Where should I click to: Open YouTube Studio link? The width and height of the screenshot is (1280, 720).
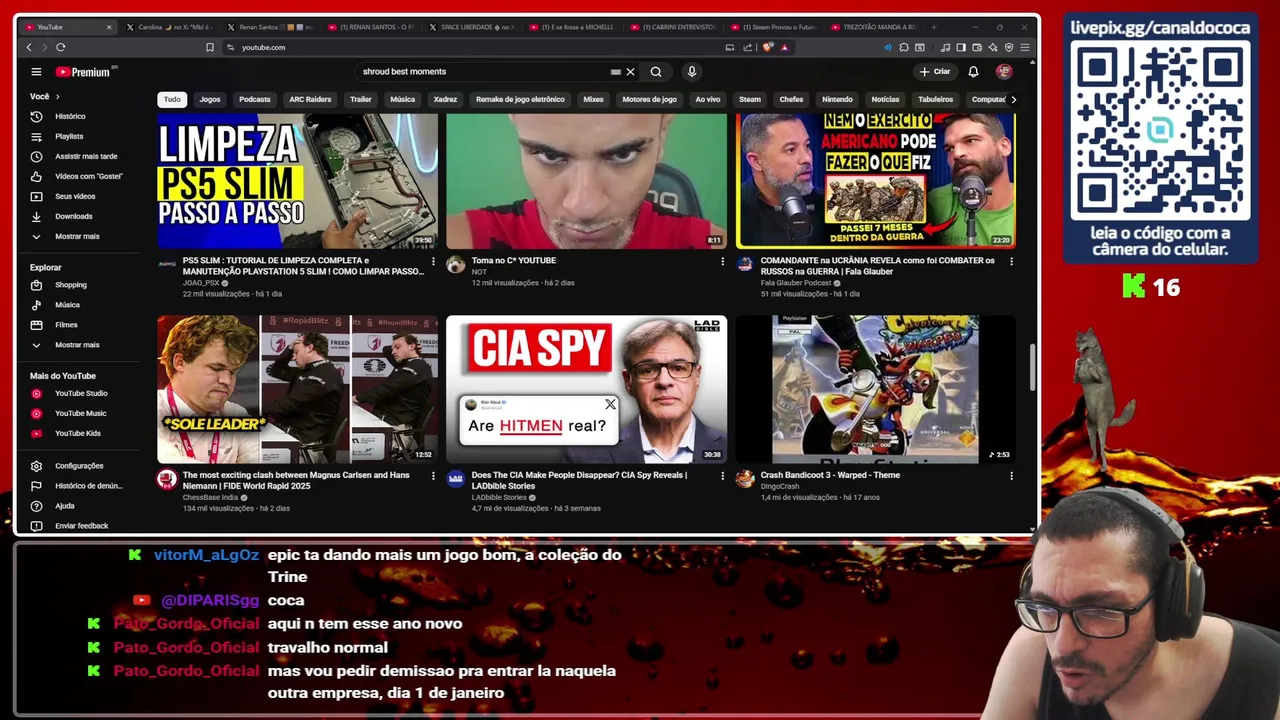pyautogui.click(x=76, y=394)
